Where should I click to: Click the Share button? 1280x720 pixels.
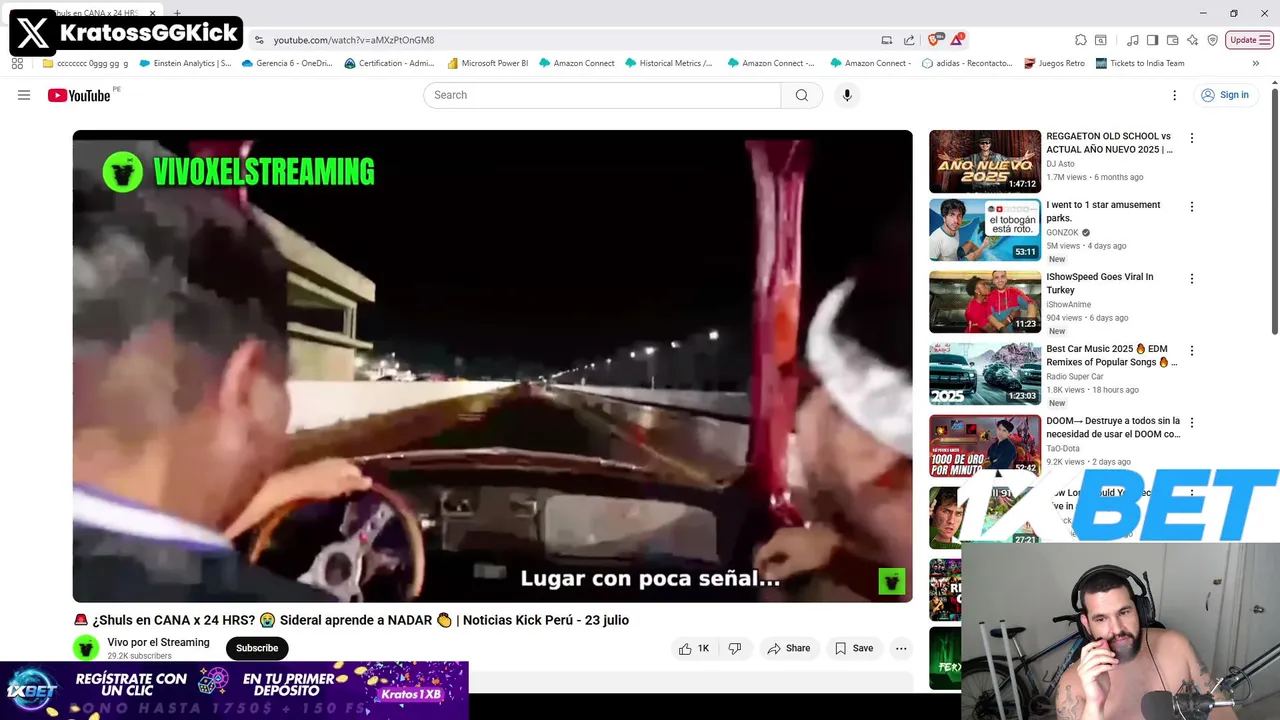788,648
